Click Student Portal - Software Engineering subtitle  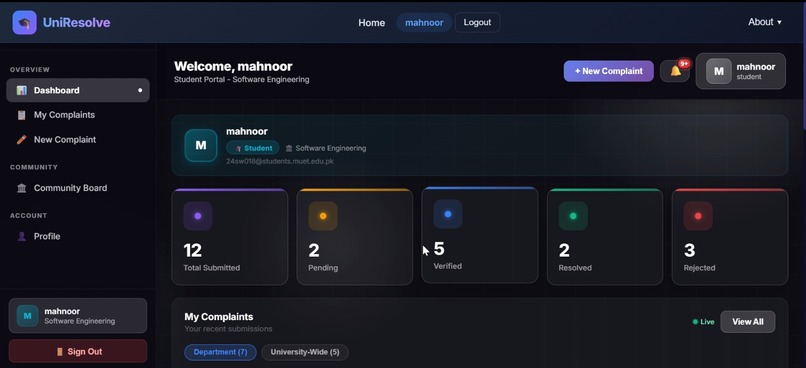pos(242,80)
